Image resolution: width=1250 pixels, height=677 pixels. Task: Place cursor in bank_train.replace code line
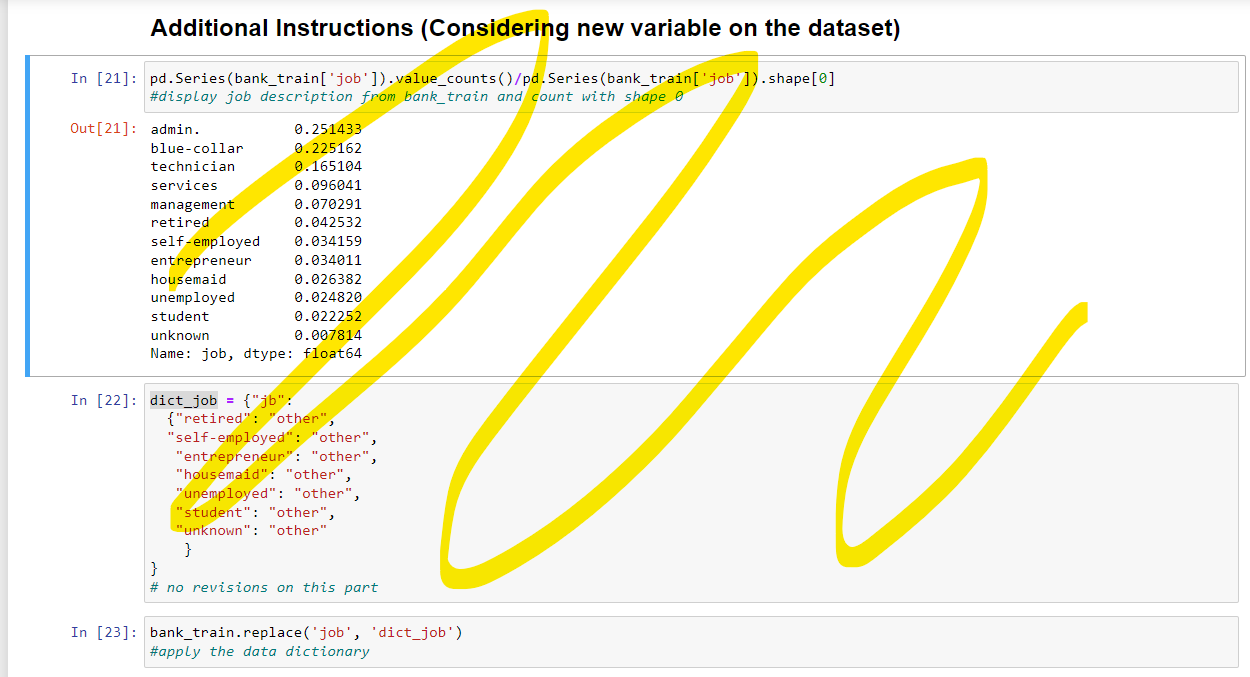(306, 632)
